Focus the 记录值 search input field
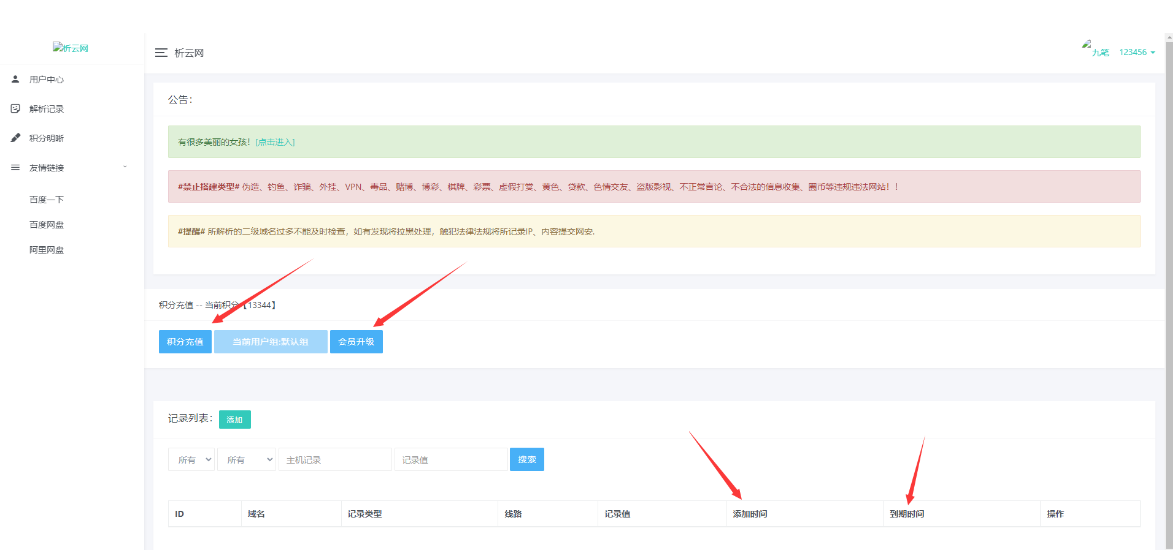This screenshot has width=1173, height=550. click(x=450, y=459)
